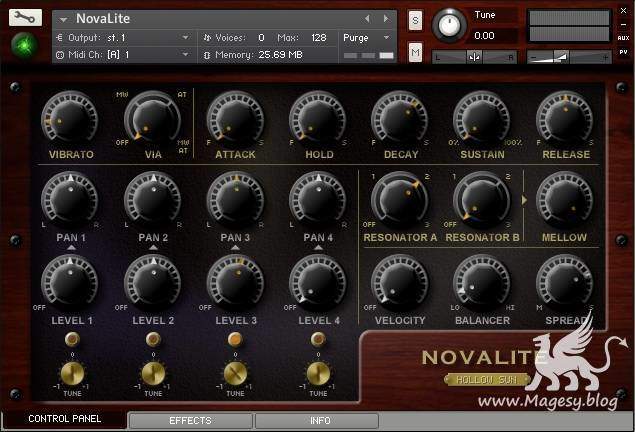Image resolution: width=635 pixels, height=432 pixels.
Task: Open the AUX sends panel
Action: (623, 38)
